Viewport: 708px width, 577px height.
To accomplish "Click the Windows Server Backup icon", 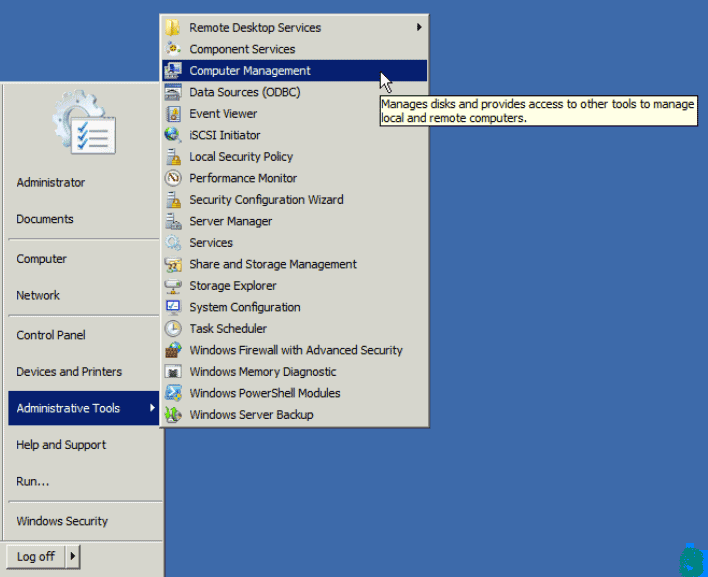I will (x=172, y=415).
